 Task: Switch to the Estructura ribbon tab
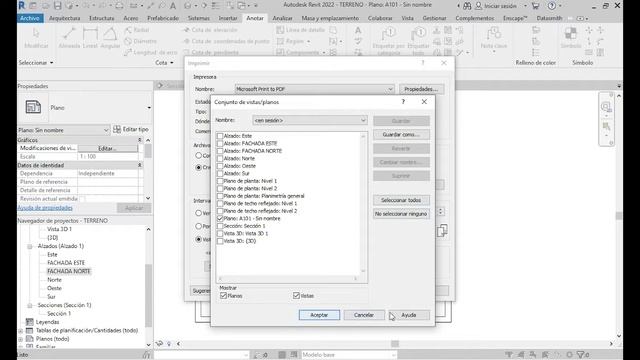pyautogui.click(x=102, y=18)
